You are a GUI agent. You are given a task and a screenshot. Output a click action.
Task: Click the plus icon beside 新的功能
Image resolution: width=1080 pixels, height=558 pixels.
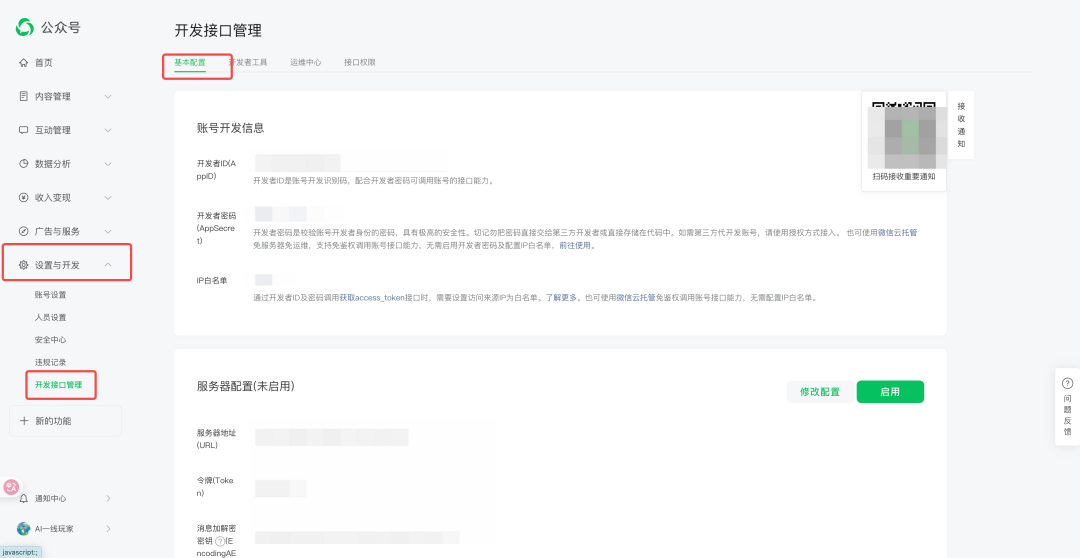[x=24, y=421]
